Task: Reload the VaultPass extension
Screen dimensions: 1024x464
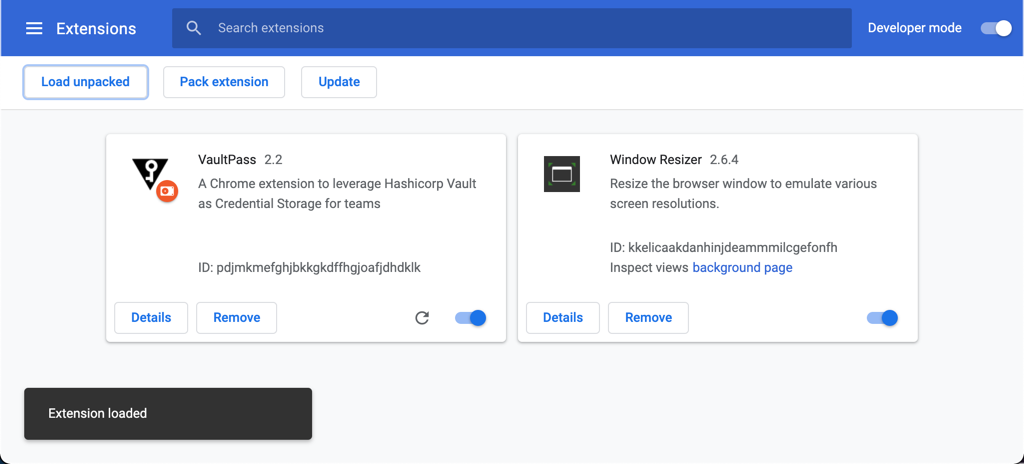Action: pos(423,318)
